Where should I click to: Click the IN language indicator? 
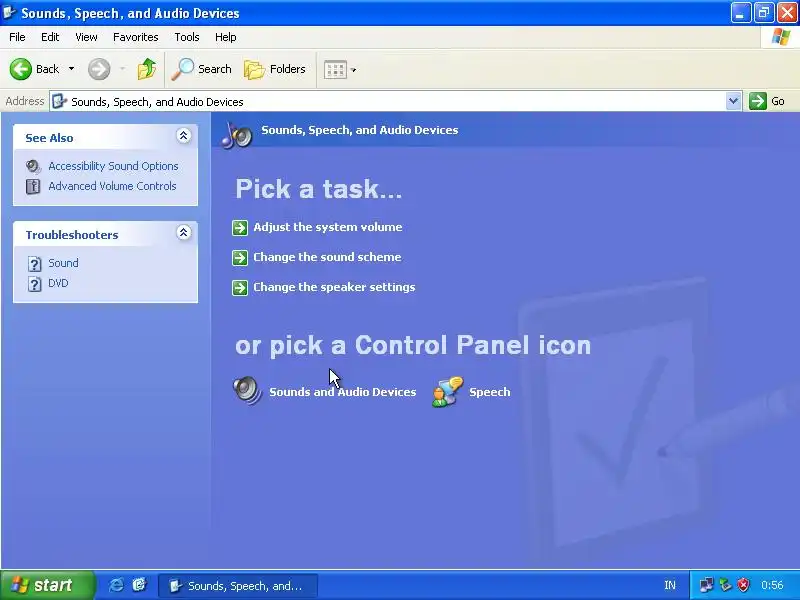pyautogui.click(x=669, y=585)
